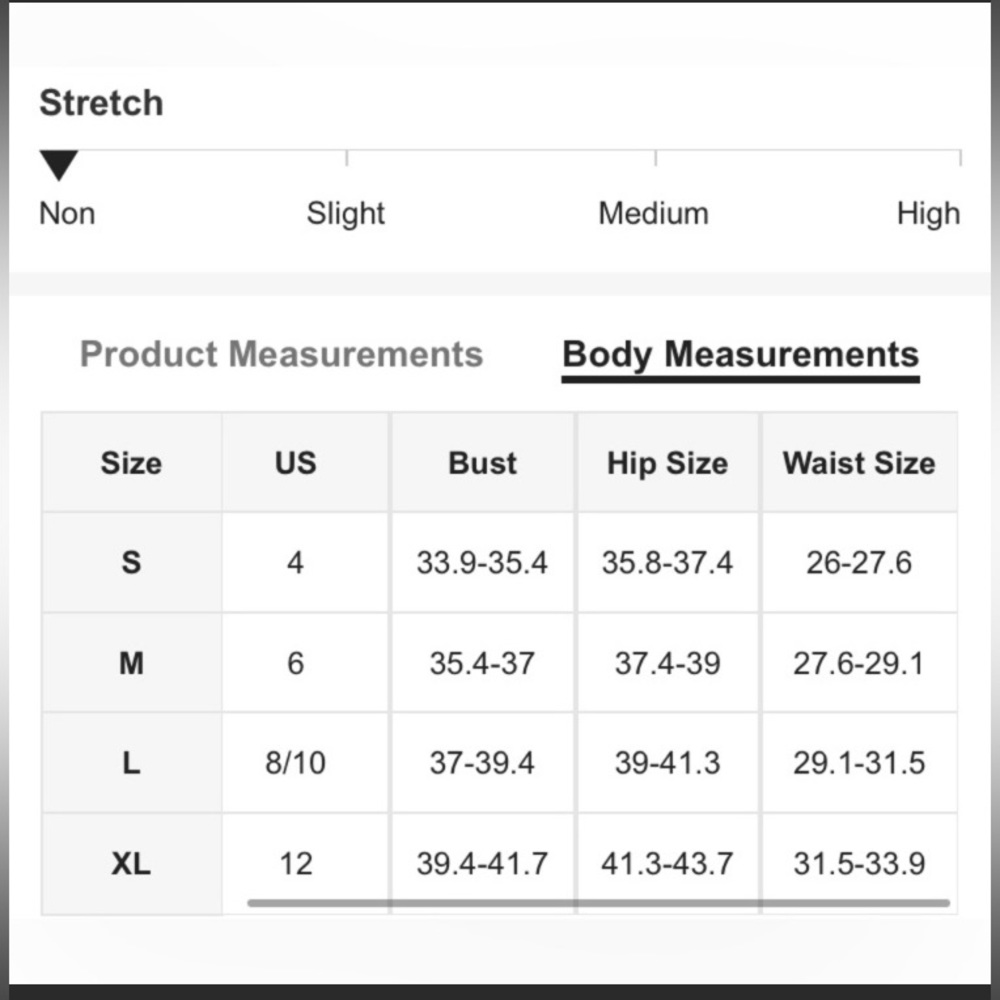
Task: Select the M size row header
Action: pos(131,663)
